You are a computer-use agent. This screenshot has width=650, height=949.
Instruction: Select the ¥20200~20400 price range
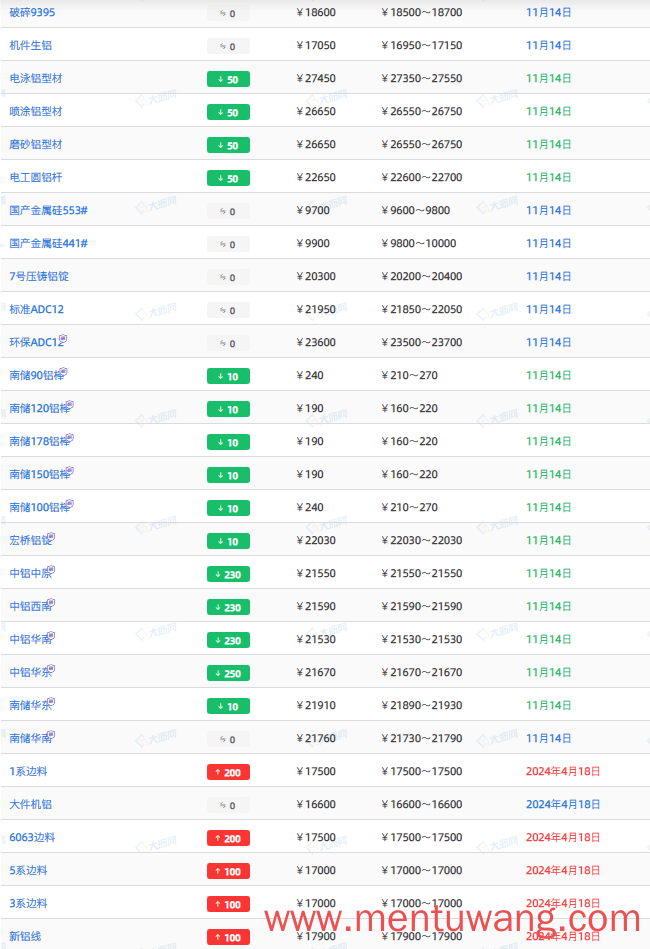click(x=422, y=276)
